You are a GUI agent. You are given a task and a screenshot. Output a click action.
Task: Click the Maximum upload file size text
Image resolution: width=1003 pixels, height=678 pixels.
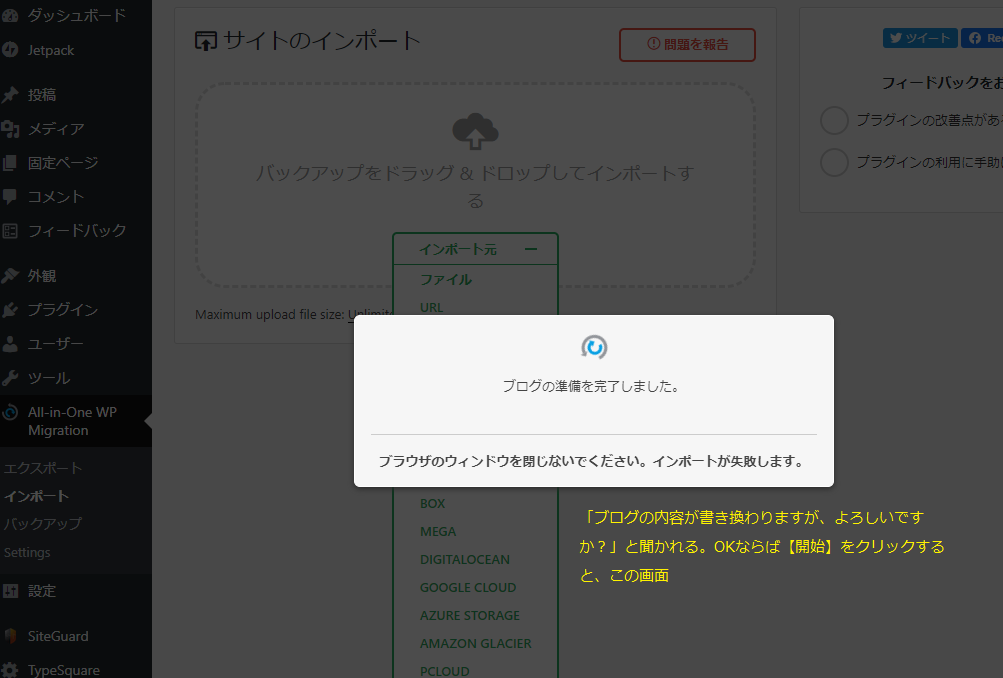[294, 315]
